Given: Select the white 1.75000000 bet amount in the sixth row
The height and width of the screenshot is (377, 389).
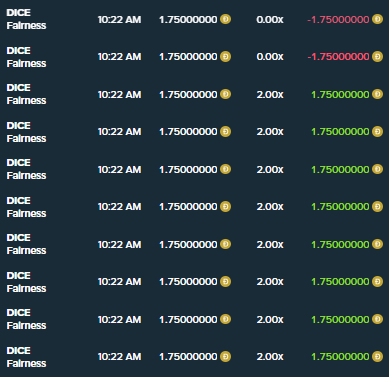Looking at the screenshot, I should coord(188,207).
